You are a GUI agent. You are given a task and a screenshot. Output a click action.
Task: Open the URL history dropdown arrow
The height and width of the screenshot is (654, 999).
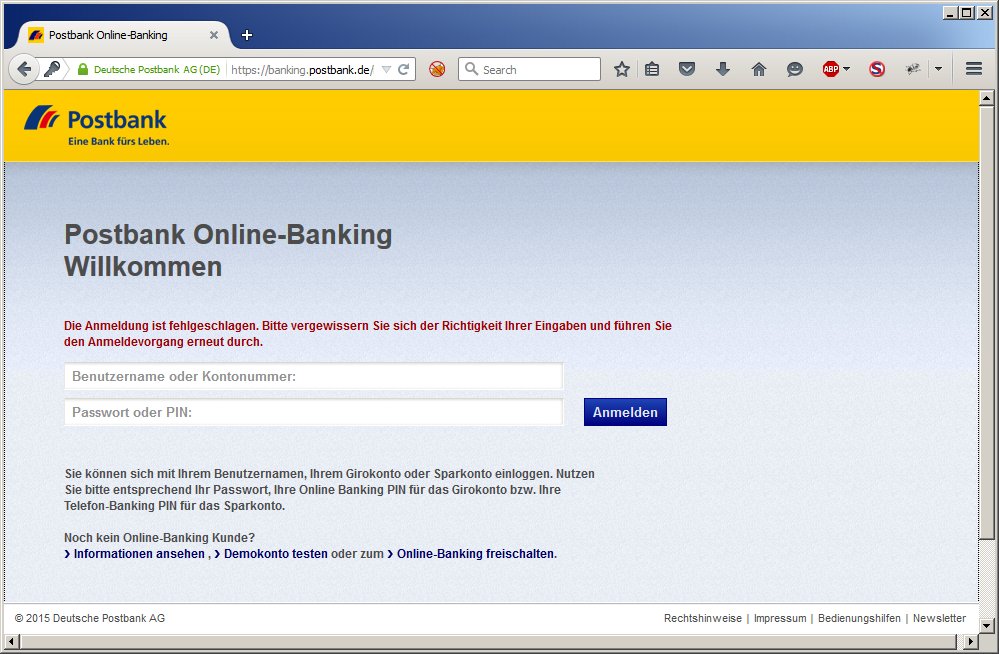coord(386,69)
